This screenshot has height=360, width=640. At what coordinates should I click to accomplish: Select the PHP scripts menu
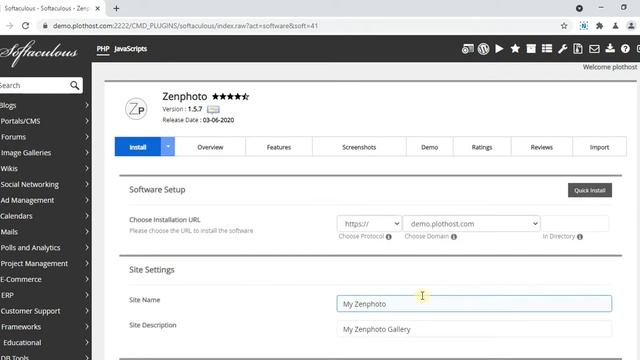pos(103,49)
